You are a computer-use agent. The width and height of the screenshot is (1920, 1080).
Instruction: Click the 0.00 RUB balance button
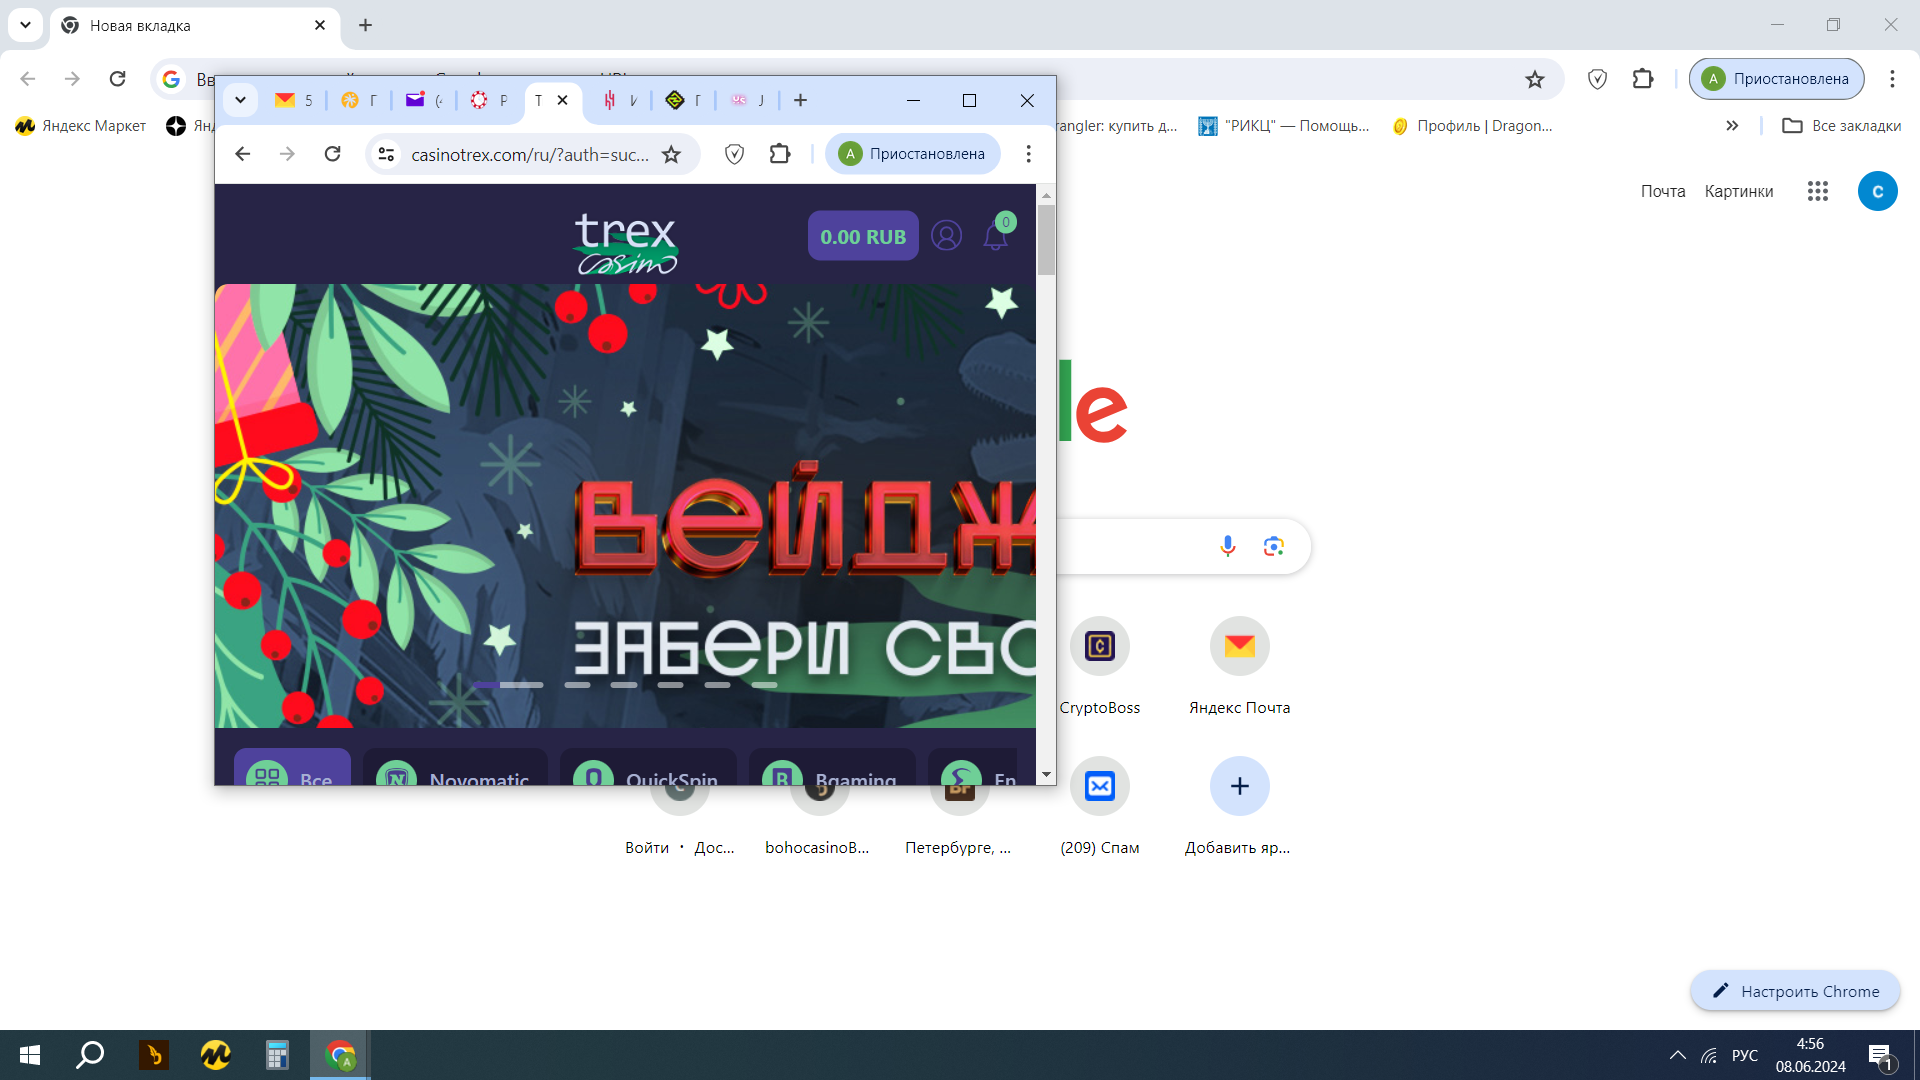(x=862, y=236)
